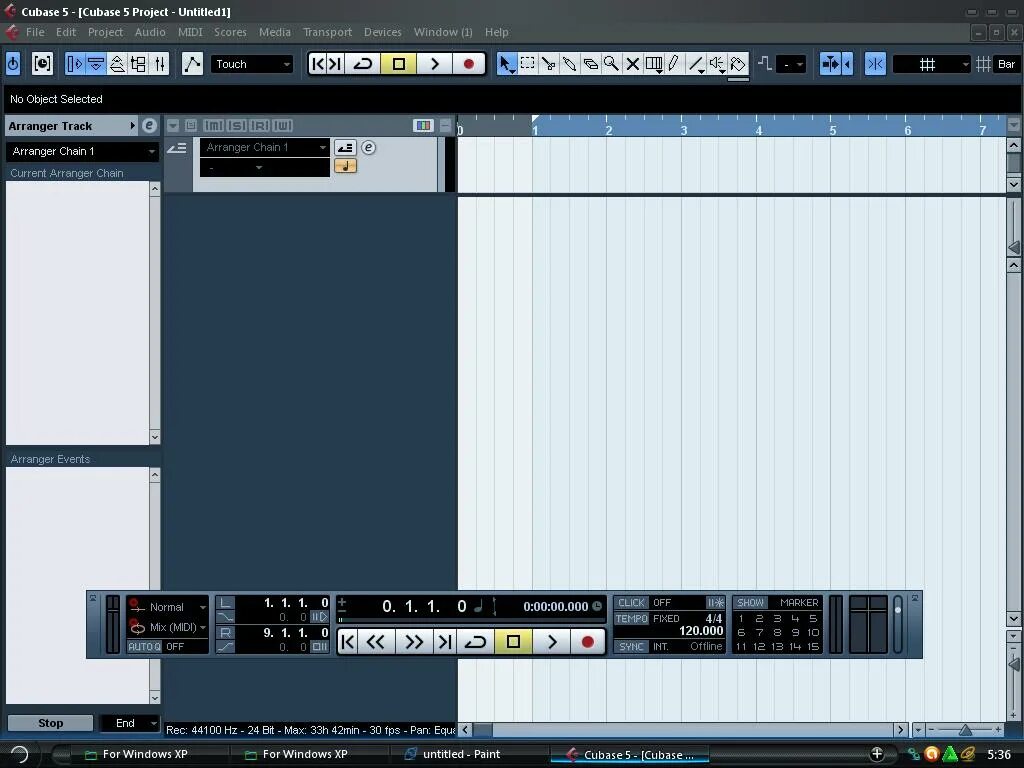Viewport: 1024px width, 768px height.
Task: Click Fast Forward in the transport panel
Action: coord(414,642)
